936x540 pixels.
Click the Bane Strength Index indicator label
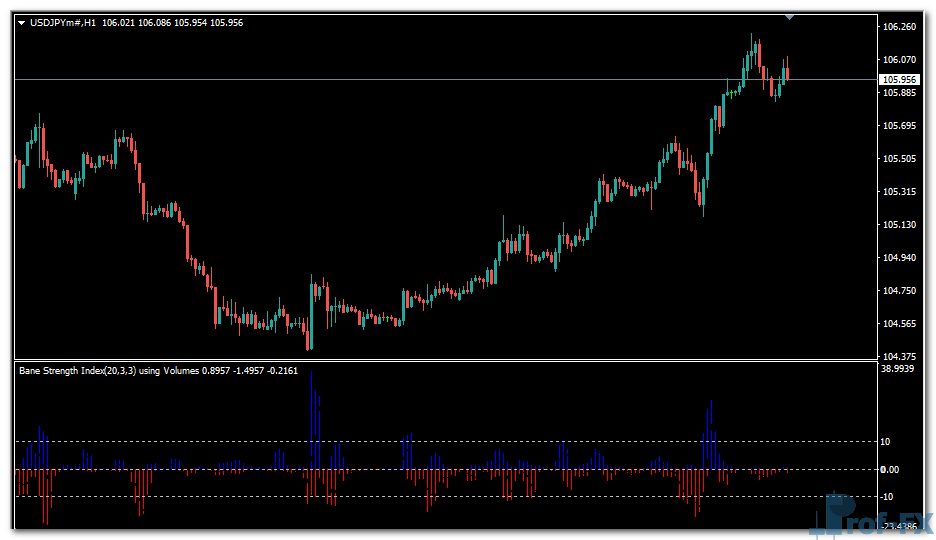click(109, 370)
